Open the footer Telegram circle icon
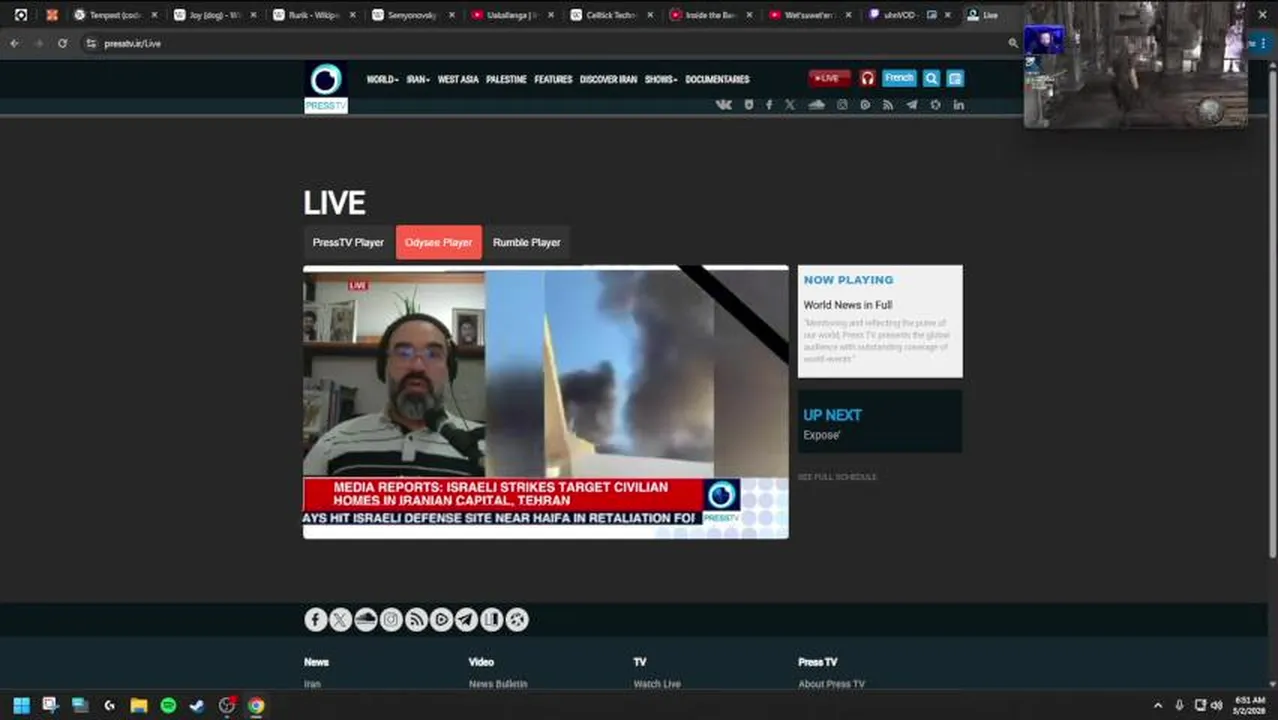Image resolution: width=1278 pixels, height=720 pixels. (x=466, y=620)
